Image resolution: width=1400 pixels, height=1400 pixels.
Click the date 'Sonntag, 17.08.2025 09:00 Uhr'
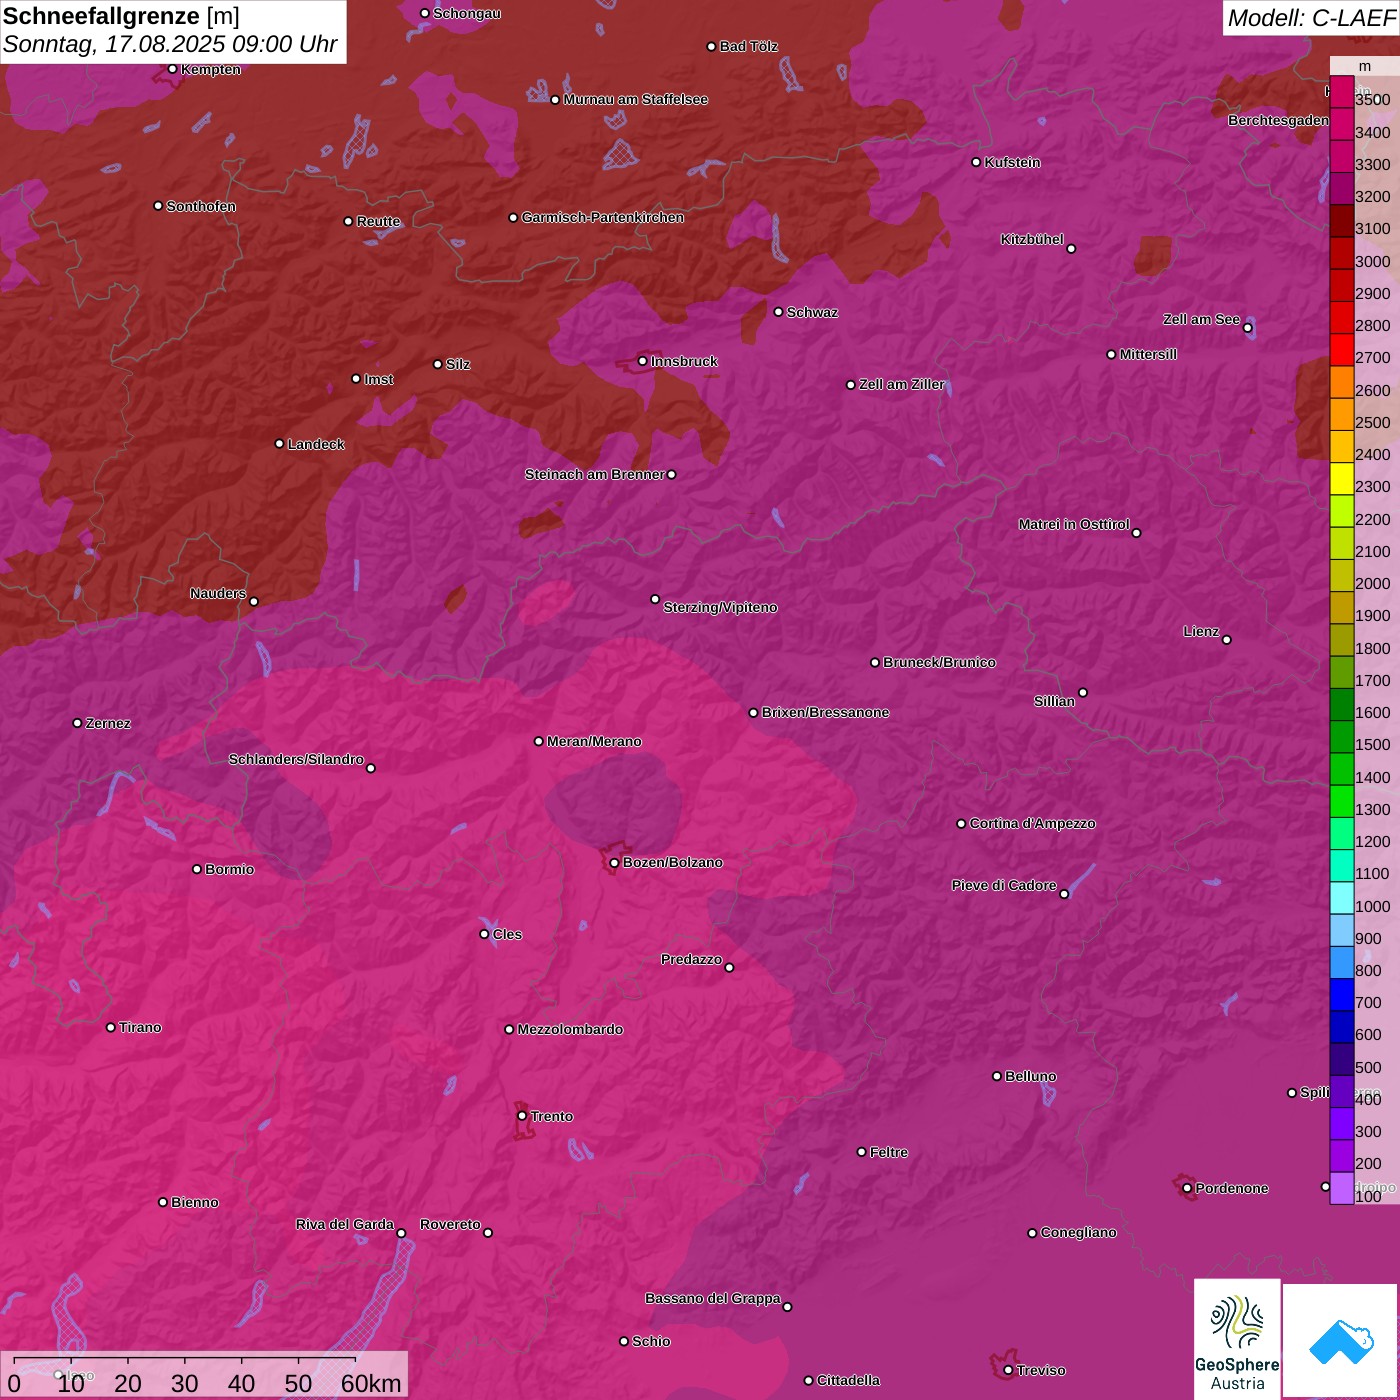tap(170, 45)
